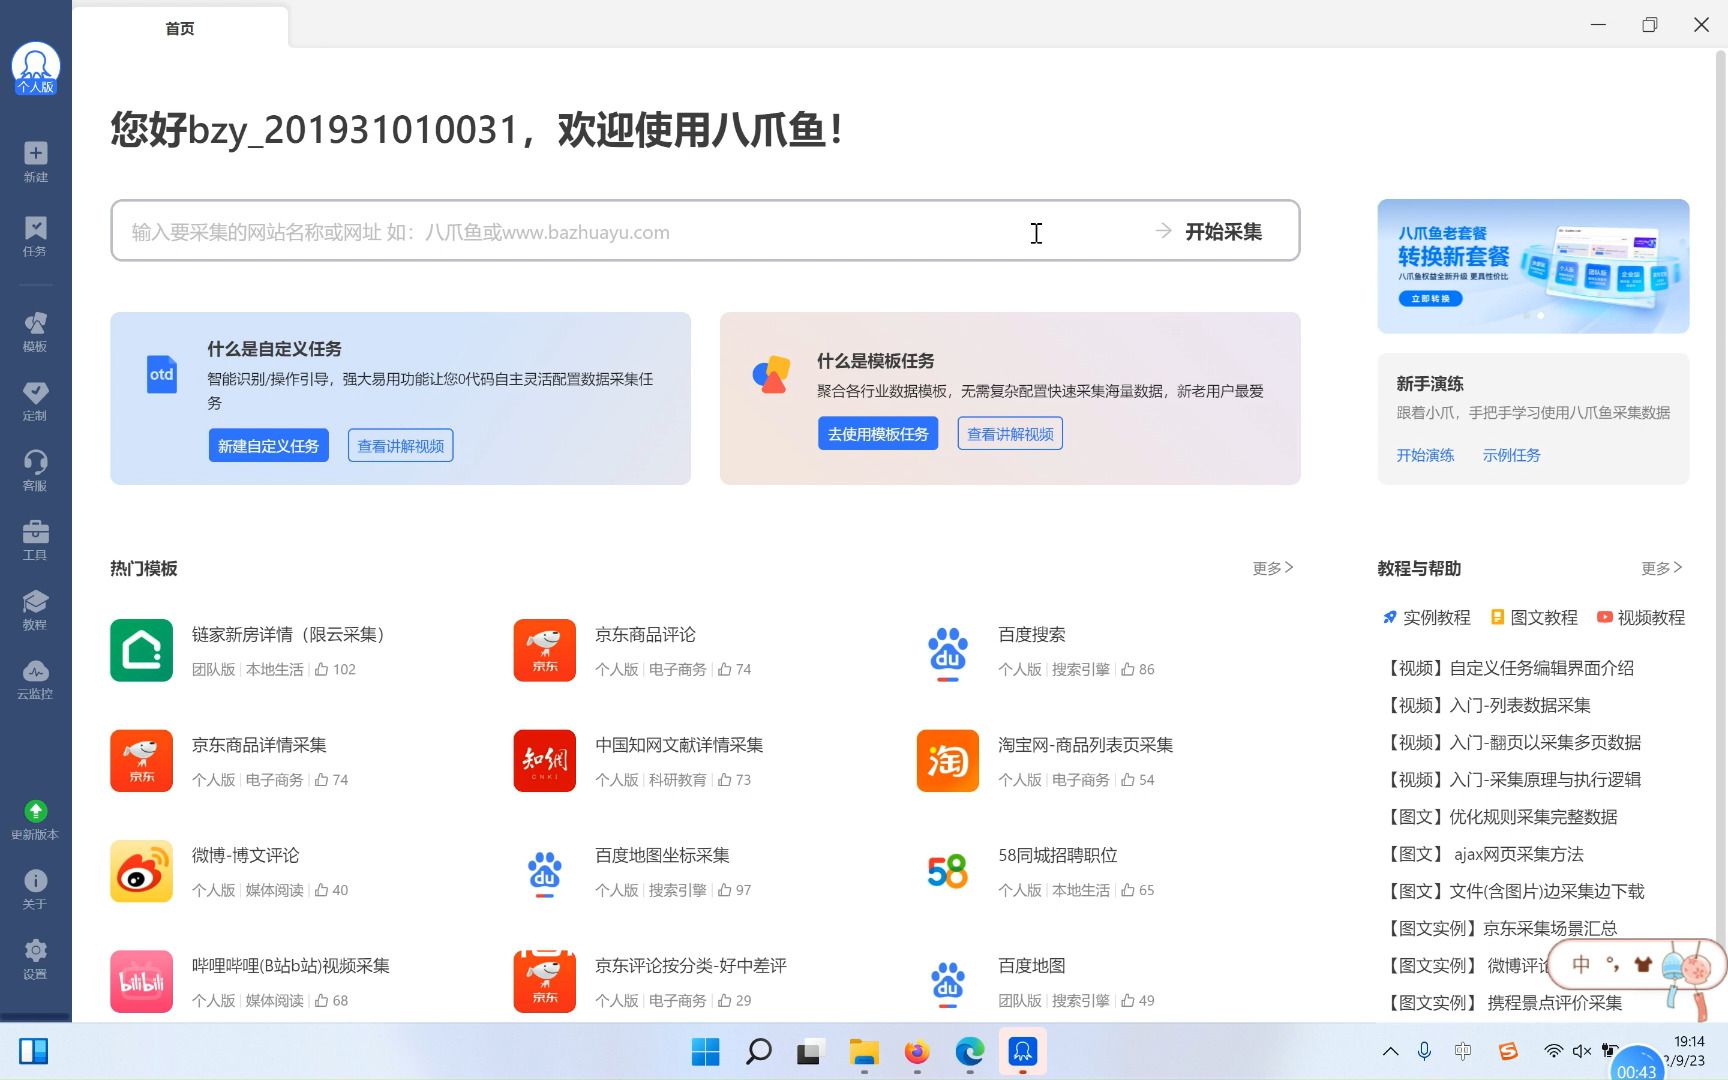Image resolution: width=1728 pixels, height=1080 pixels.
Task: Open taskbar Search magnifier
Action: [x=759, y=1051]
